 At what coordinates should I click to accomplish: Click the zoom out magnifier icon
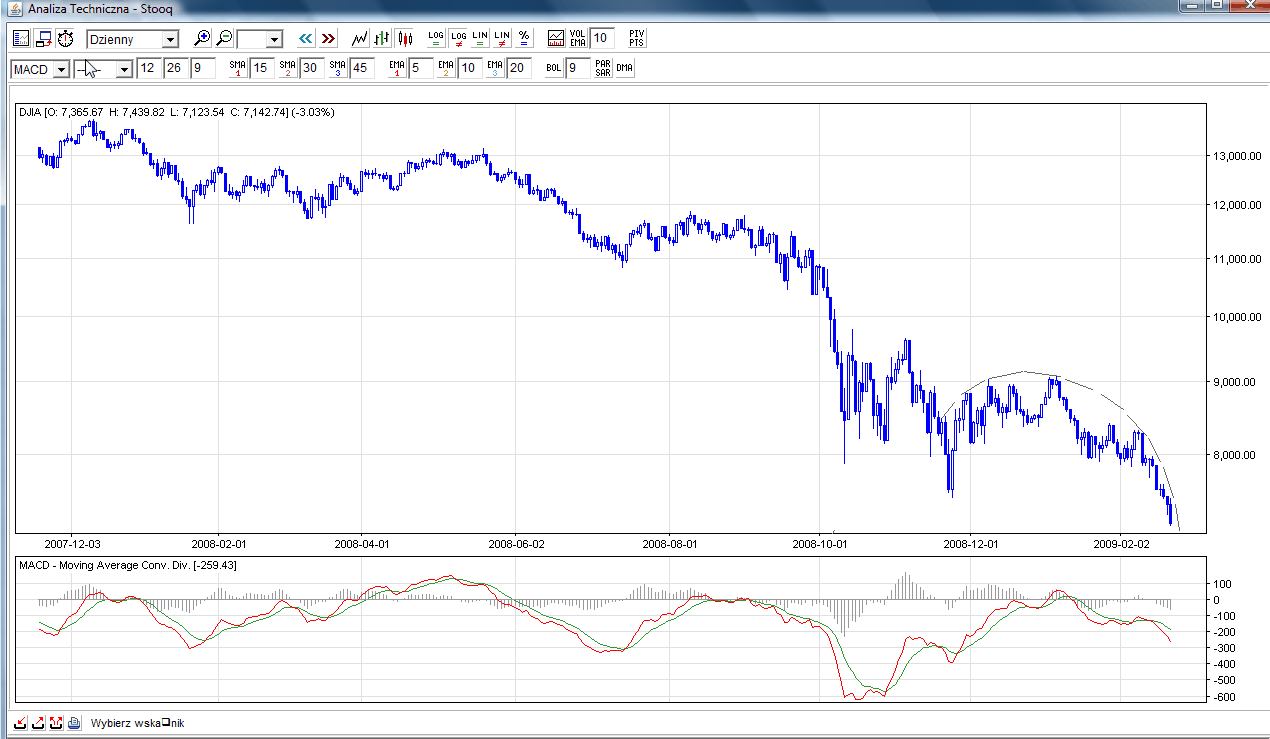(x=224, y=39)
